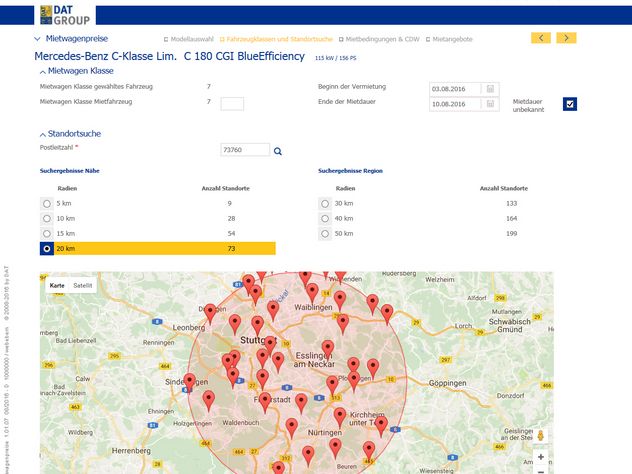632x474 pixels.
Task: Select 10 km radius
Action: tap(47, 218)
